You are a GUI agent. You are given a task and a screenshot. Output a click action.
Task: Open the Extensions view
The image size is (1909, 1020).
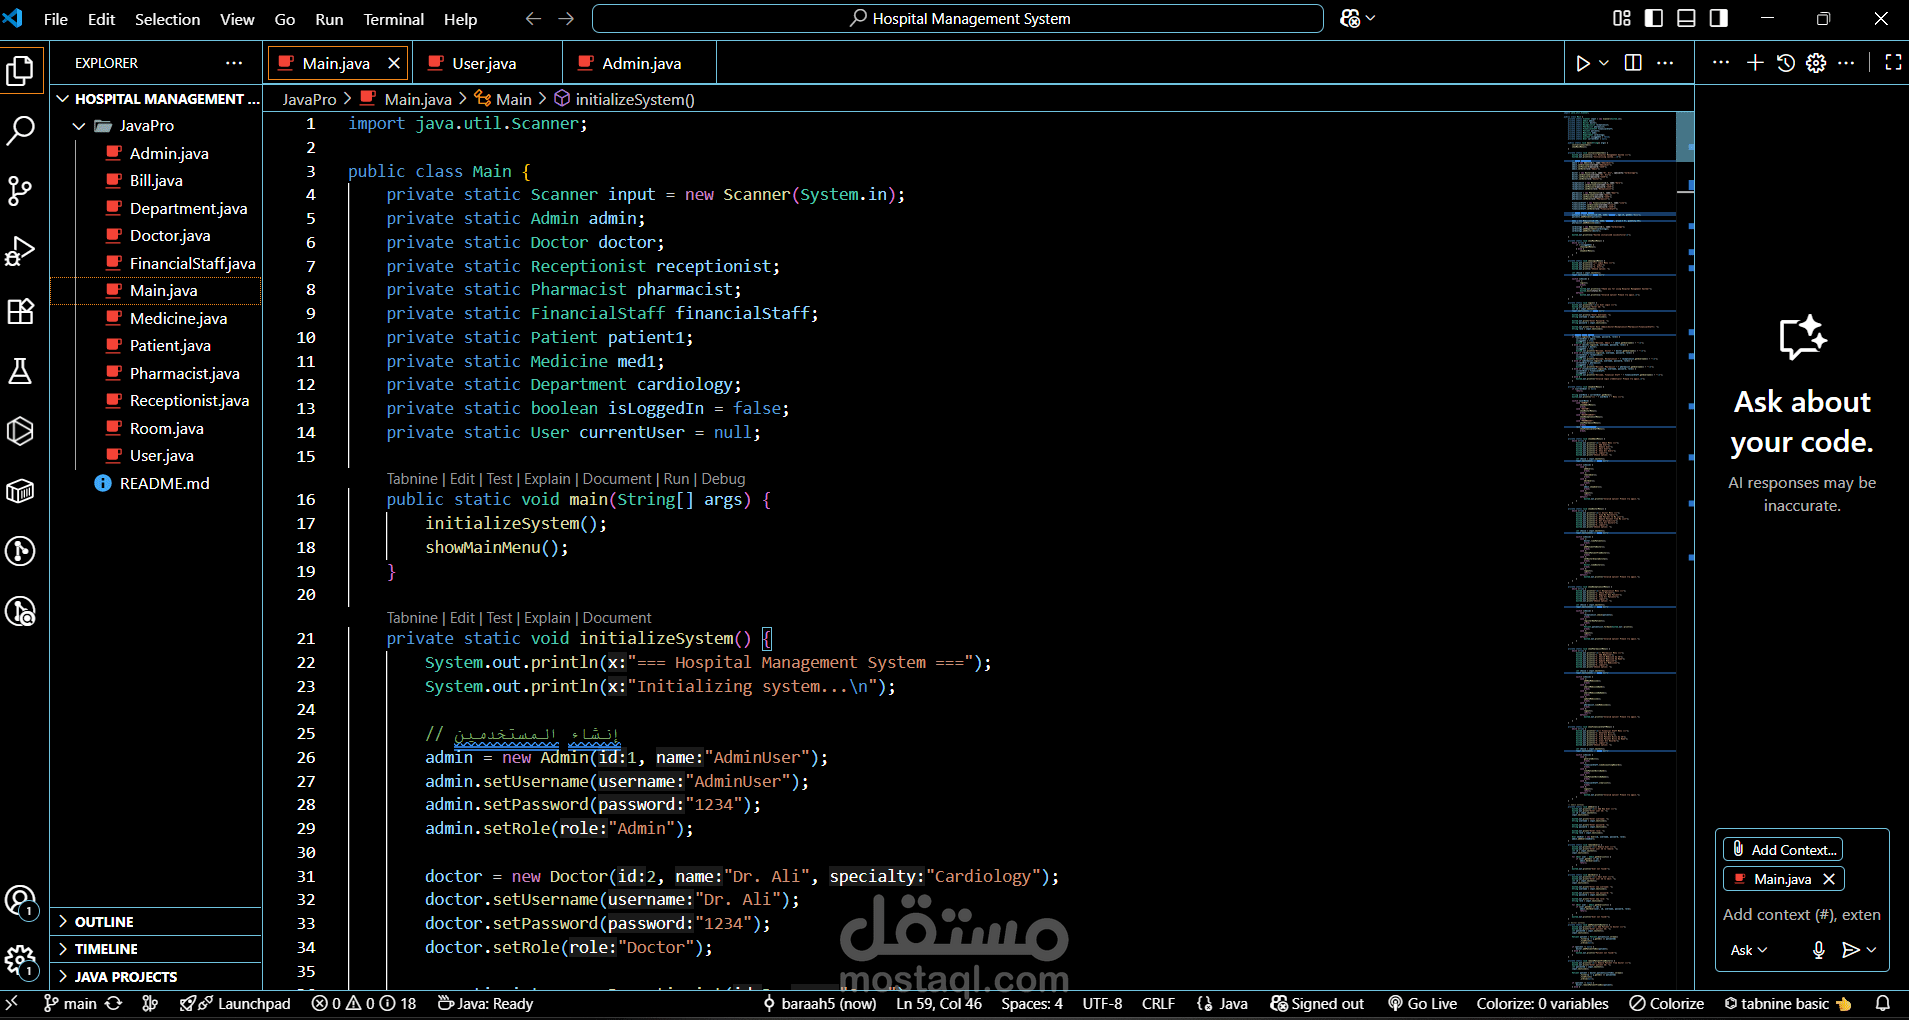[x=21, y=311]
